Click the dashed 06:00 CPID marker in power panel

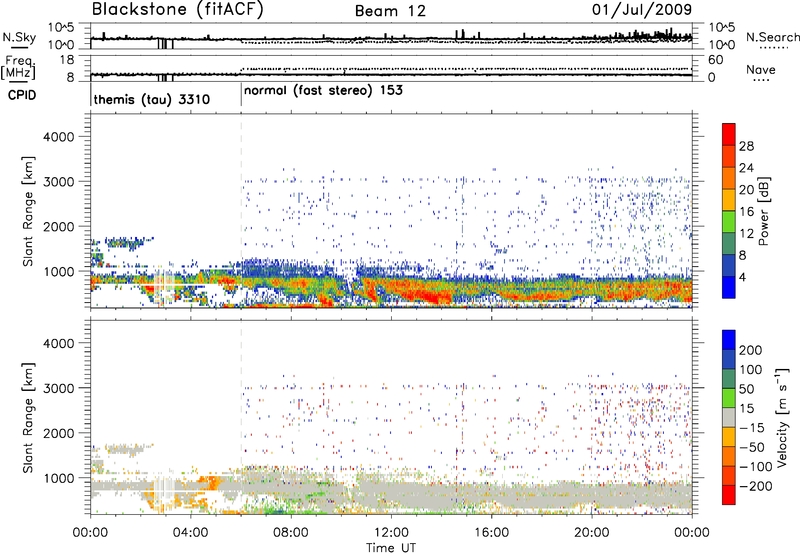(x=241, y=211)
